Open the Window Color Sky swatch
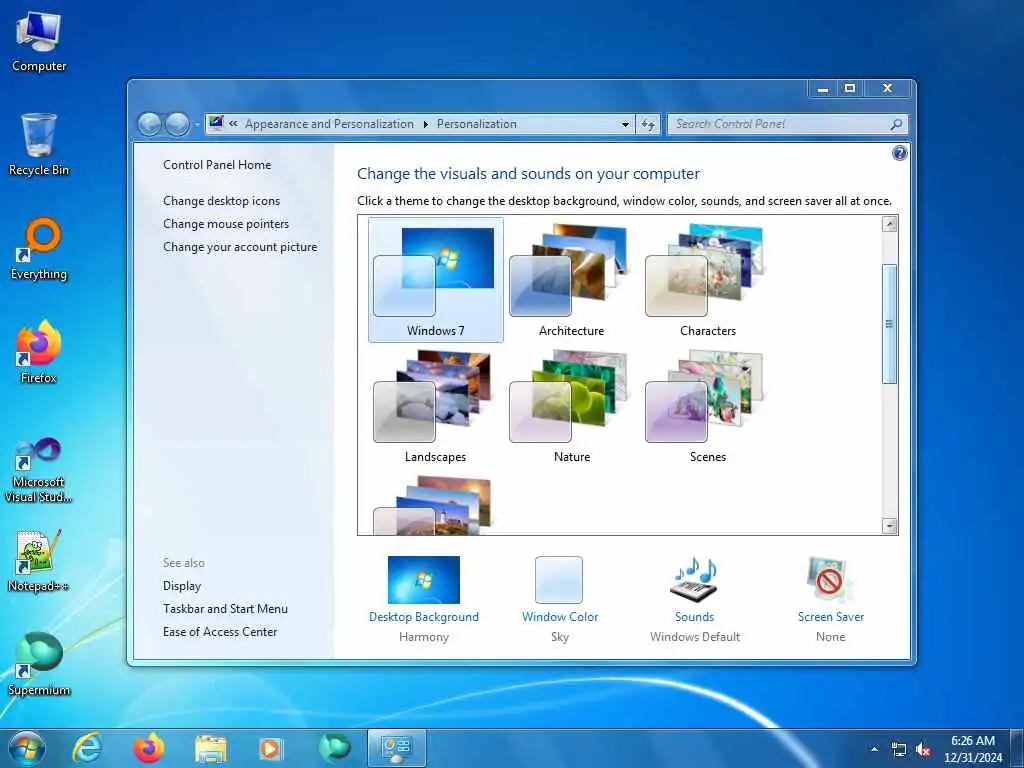This screenshot has width=1024, height=768. click(x=559, y=580)
